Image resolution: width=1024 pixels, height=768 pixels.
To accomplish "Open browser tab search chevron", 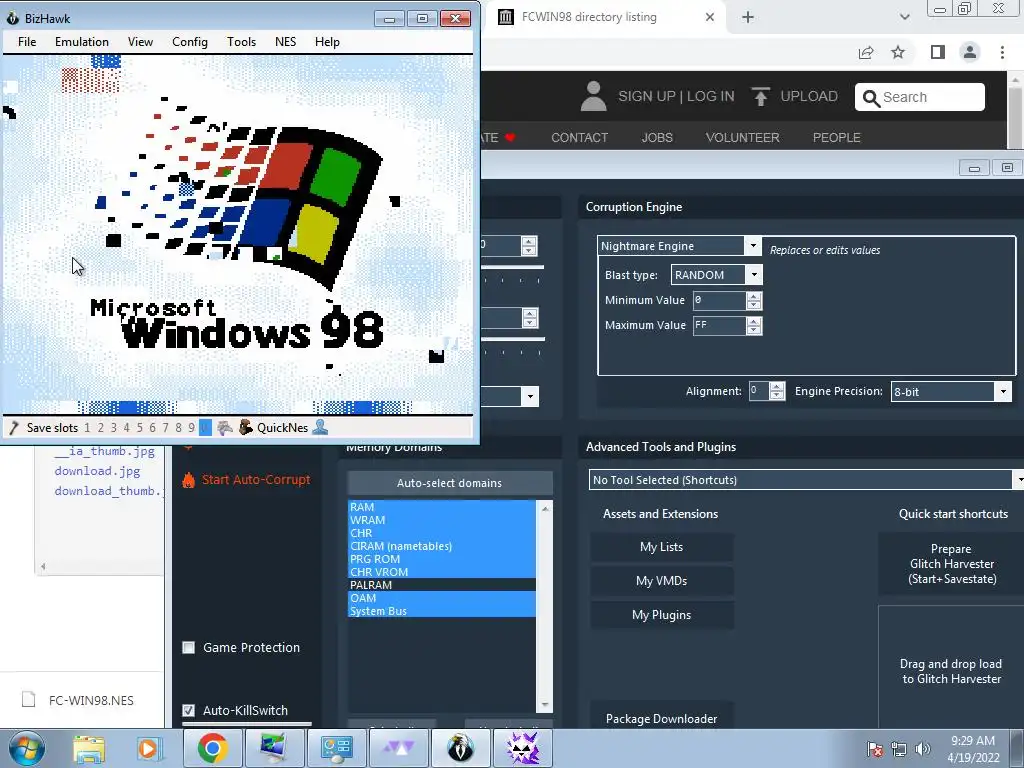I will [904, 17].
